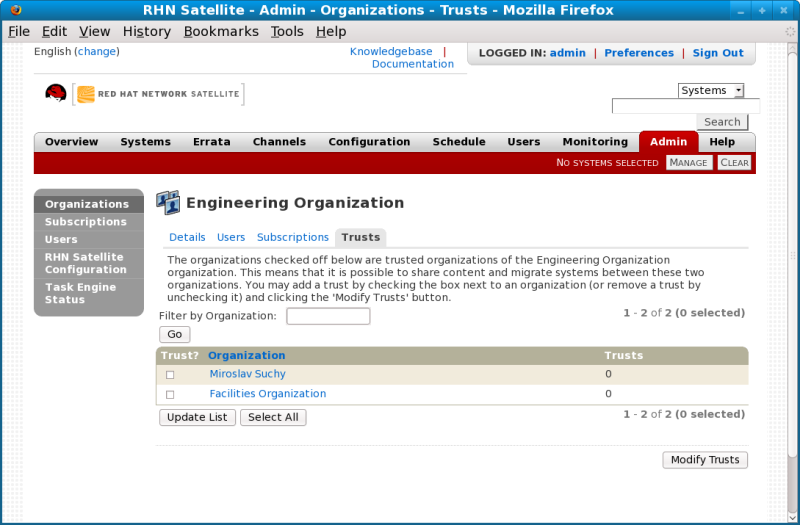Click the Firefox icon in title bar
800x525 pixels.
tap(15, 10)
